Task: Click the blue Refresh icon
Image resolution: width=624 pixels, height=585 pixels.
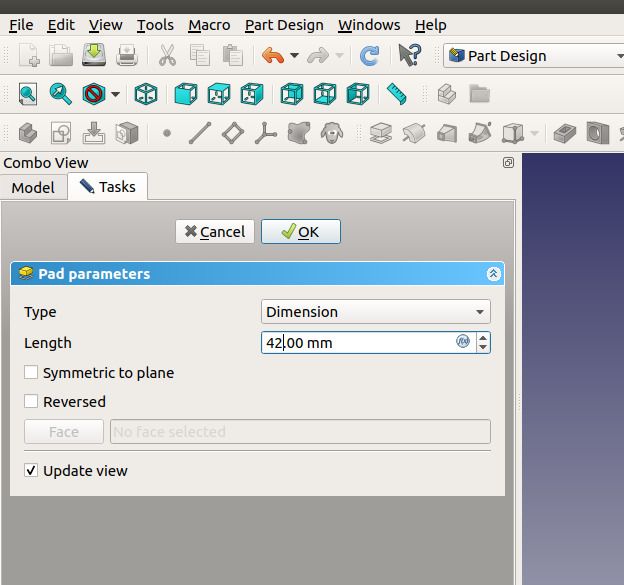Action: 369,56
